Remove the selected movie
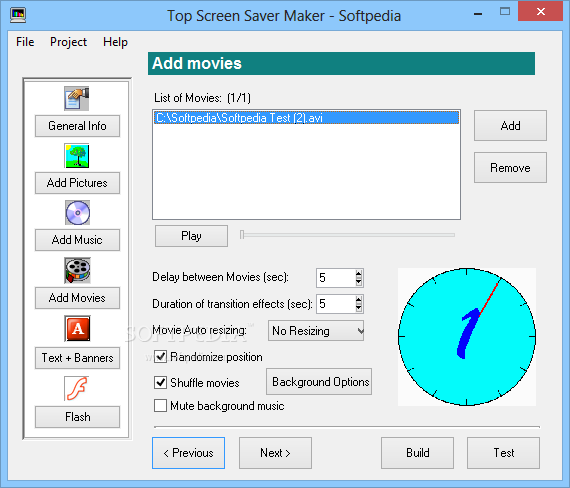This screenshot has width=570, height=488. click(x=510, y=168)
